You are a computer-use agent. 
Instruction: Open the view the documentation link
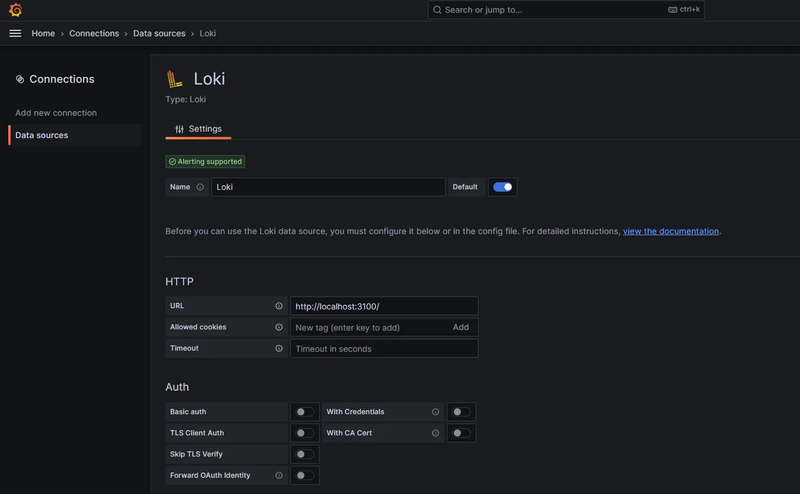pyautogui.click(x=670, y=231)
